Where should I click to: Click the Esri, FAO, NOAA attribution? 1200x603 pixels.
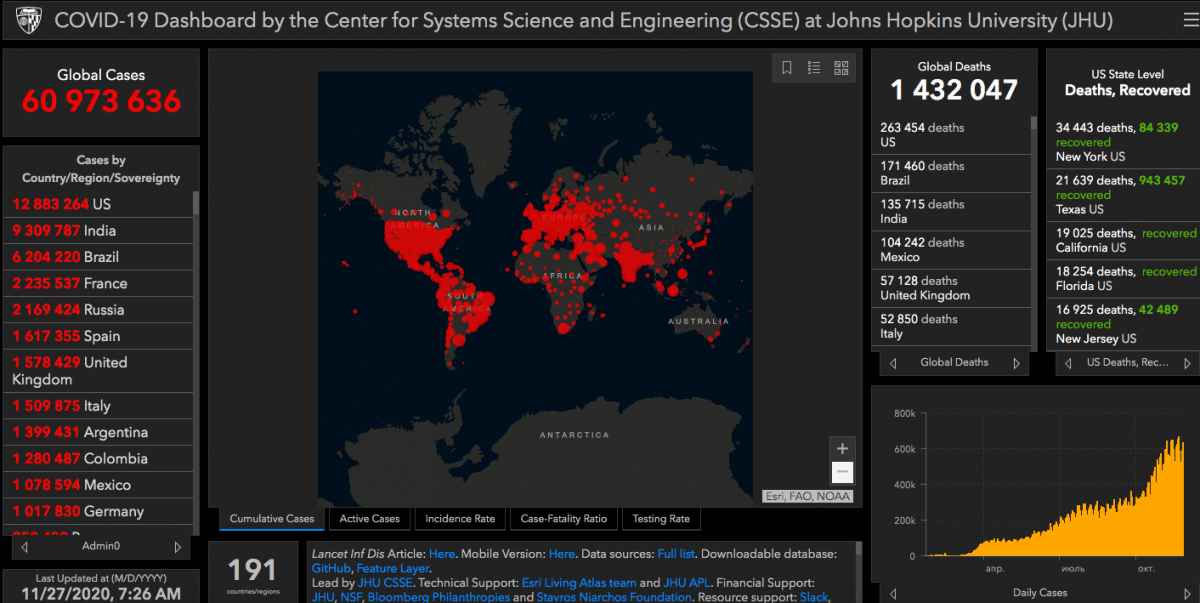(x=808, y=495)
